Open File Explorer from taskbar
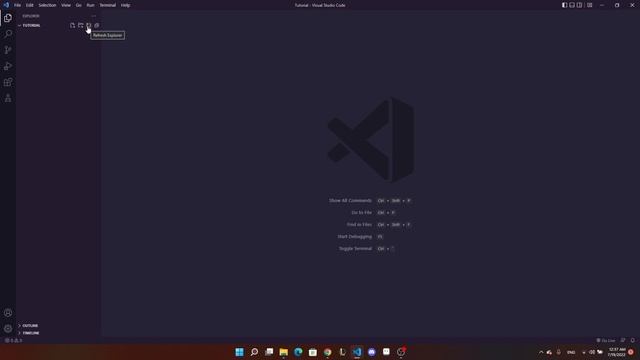 coord(284,352)
